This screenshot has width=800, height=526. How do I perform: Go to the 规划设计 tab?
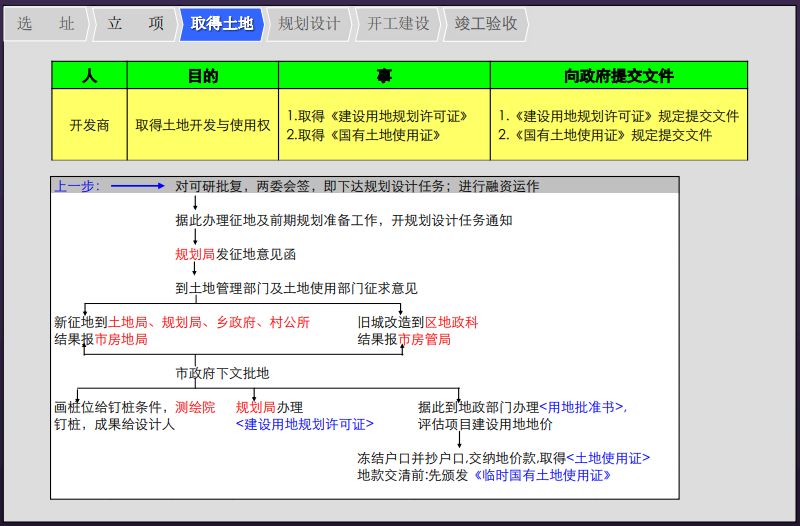(x=308, y=24)
